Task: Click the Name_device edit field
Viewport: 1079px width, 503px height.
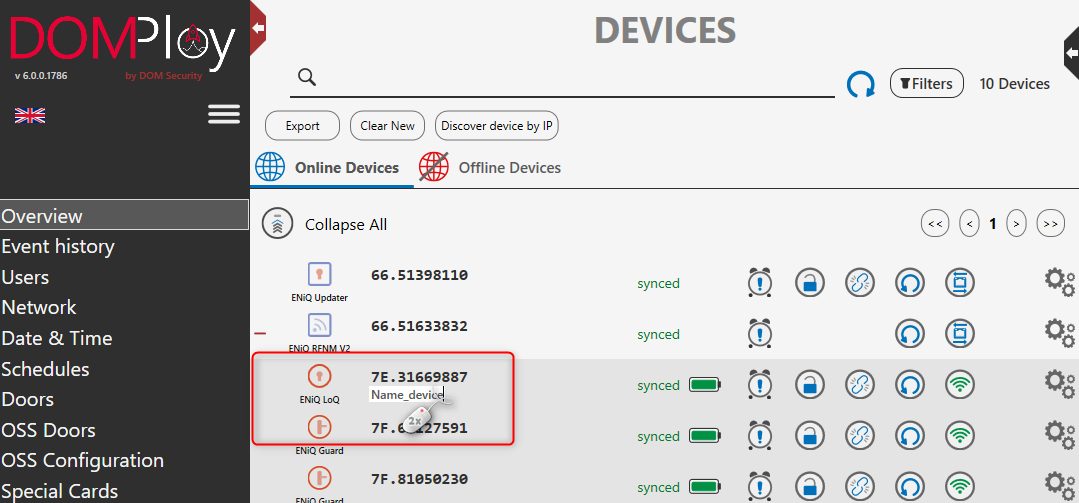Action: 407,395
